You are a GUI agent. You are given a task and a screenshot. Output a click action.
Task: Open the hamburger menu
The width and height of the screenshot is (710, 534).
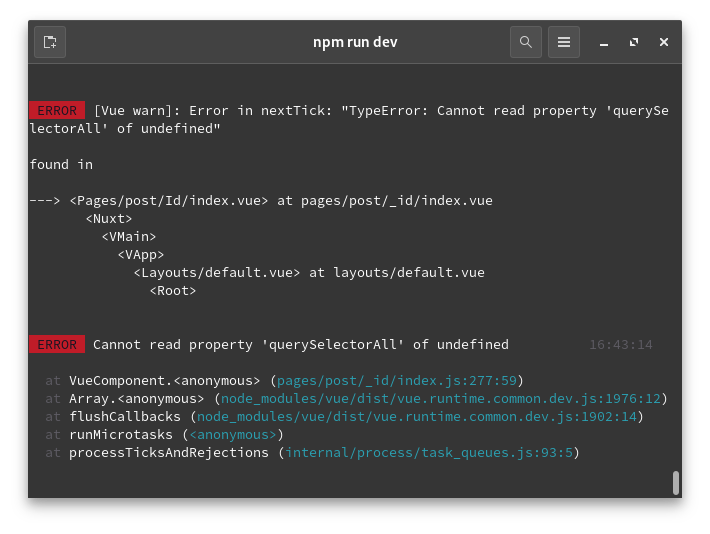564,42
